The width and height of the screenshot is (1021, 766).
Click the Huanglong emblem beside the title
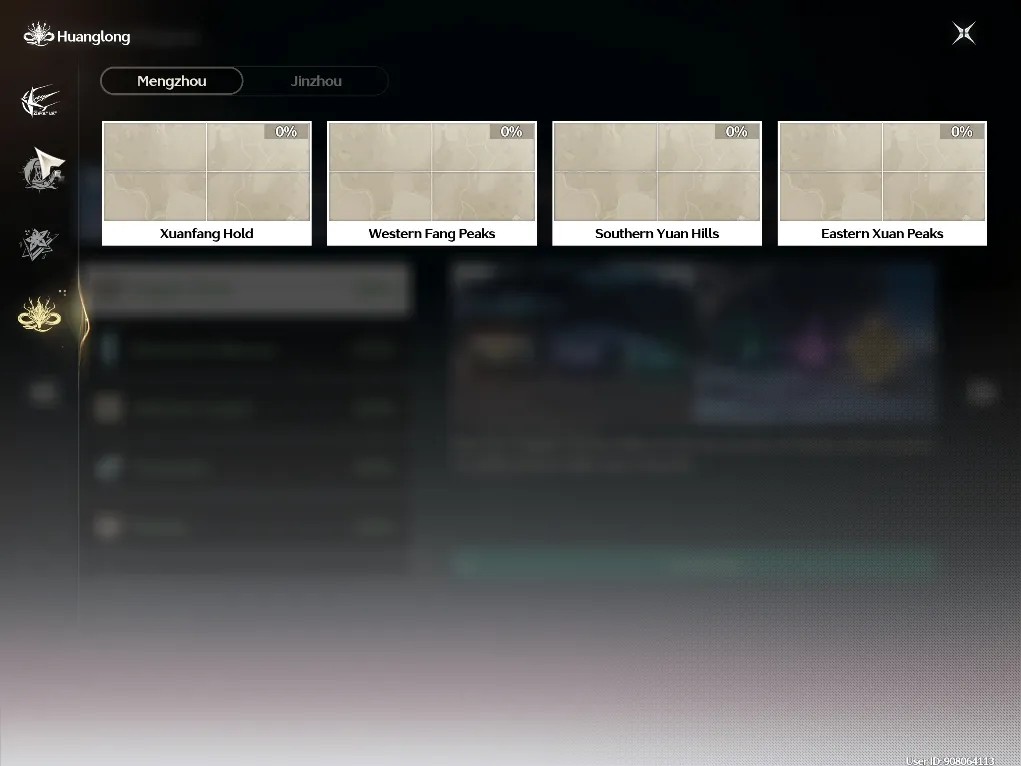click(x=38, y=34)
